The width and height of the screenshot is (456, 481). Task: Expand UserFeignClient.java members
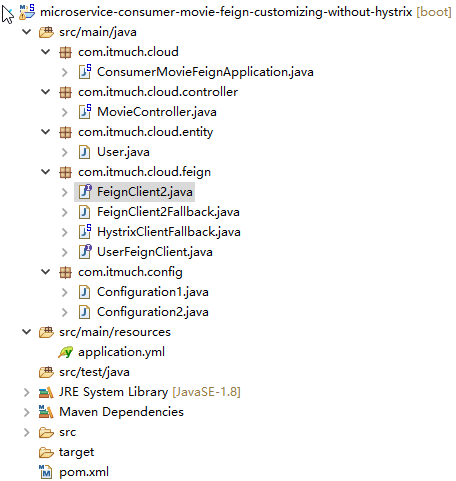click(x=65, y=252)
